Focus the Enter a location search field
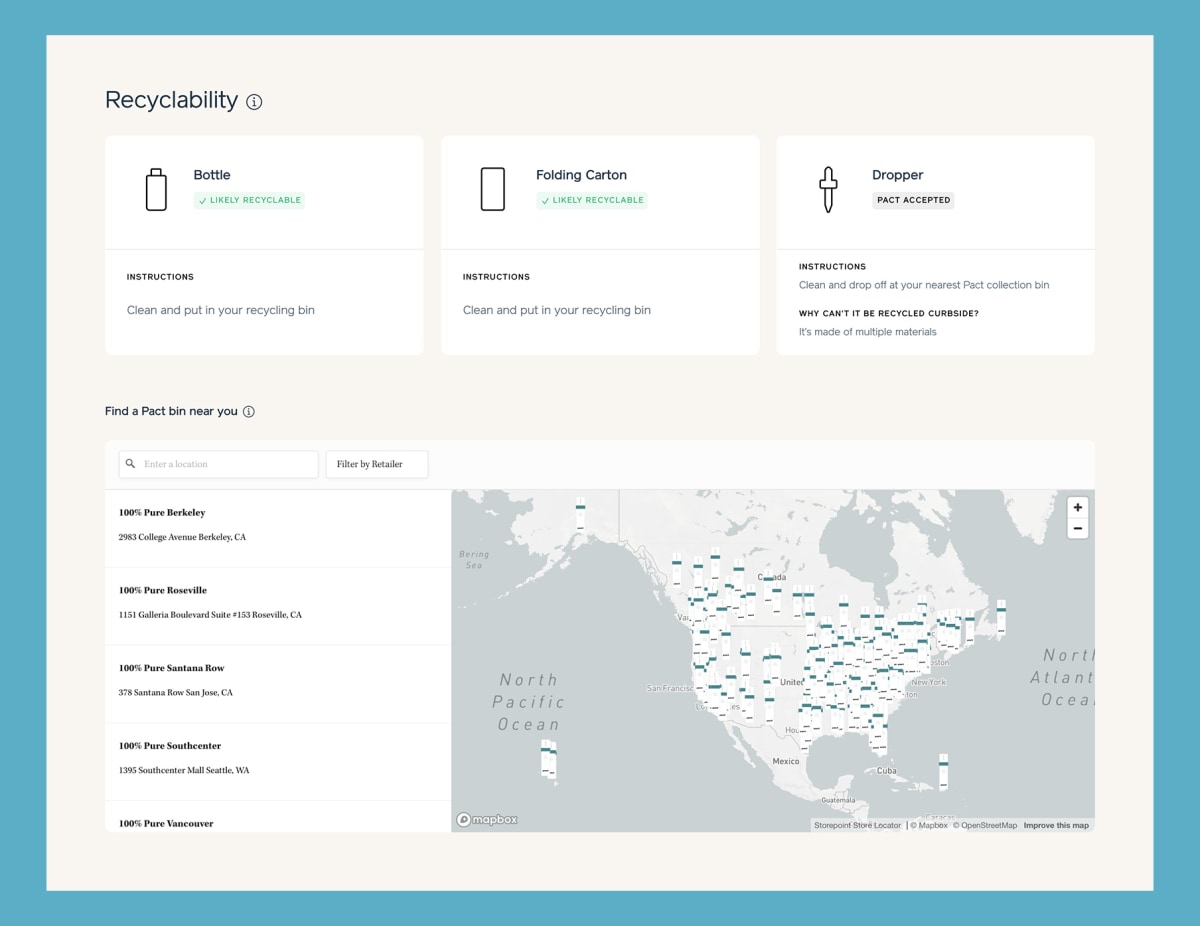Screen dimensions: 1200x926 point(219,464)
